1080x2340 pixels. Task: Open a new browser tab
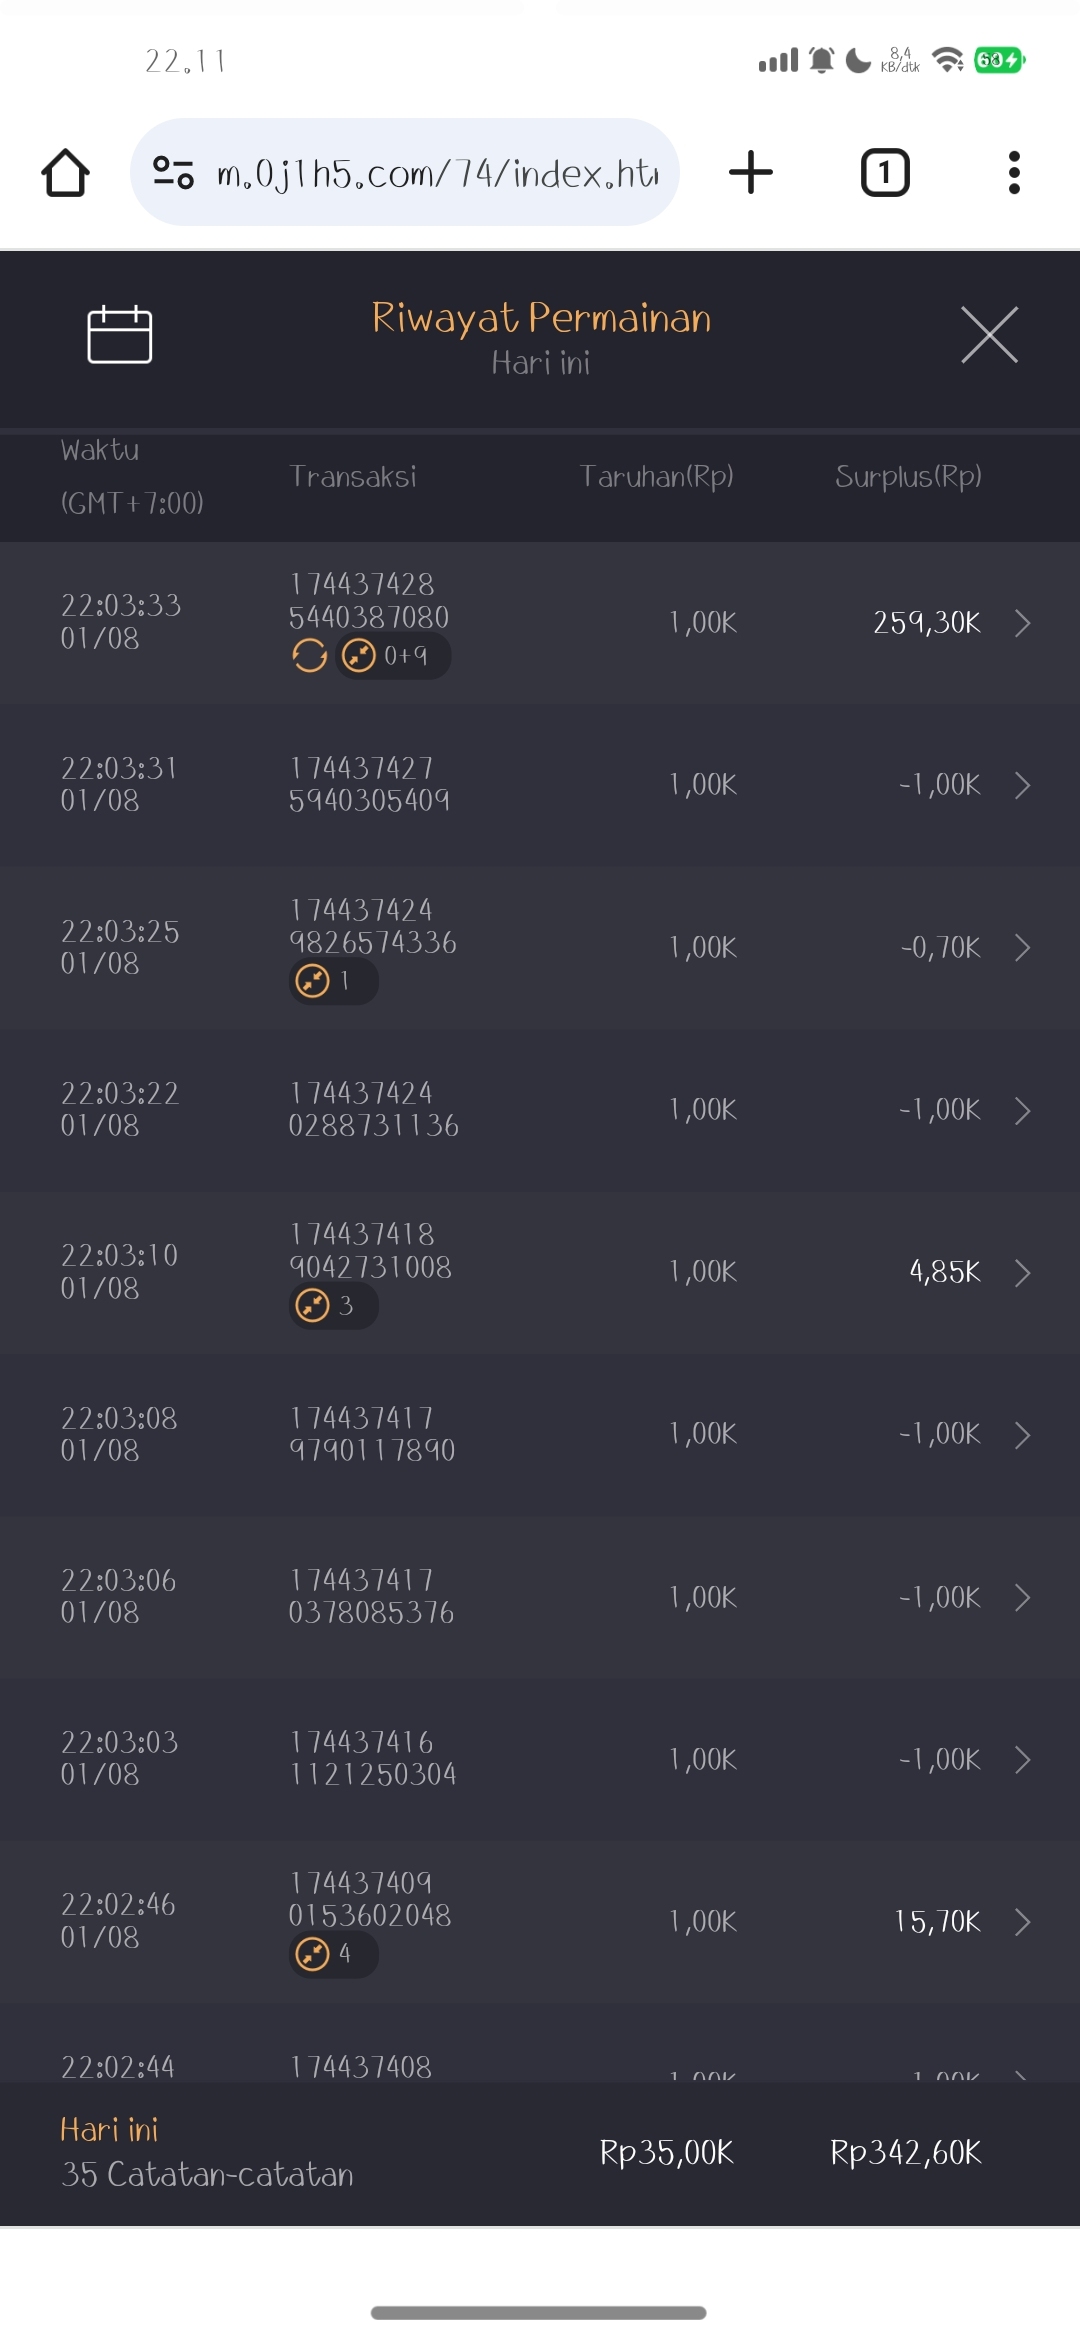(x=751, y=173)
